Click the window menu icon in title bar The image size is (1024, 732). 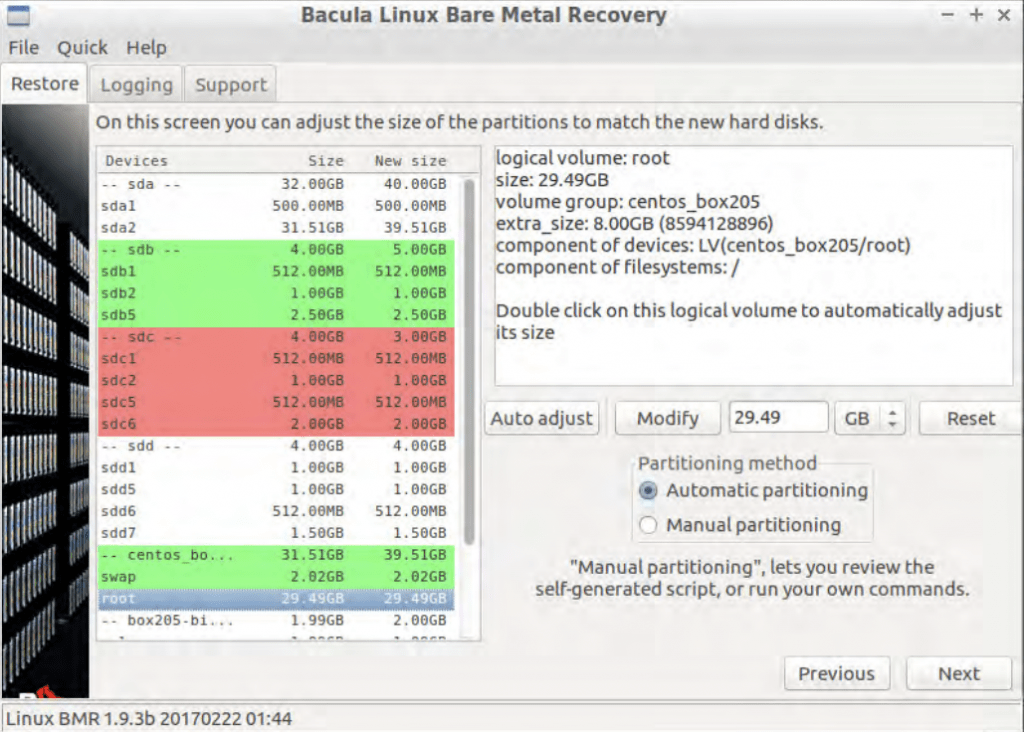(x=18, y=15)
